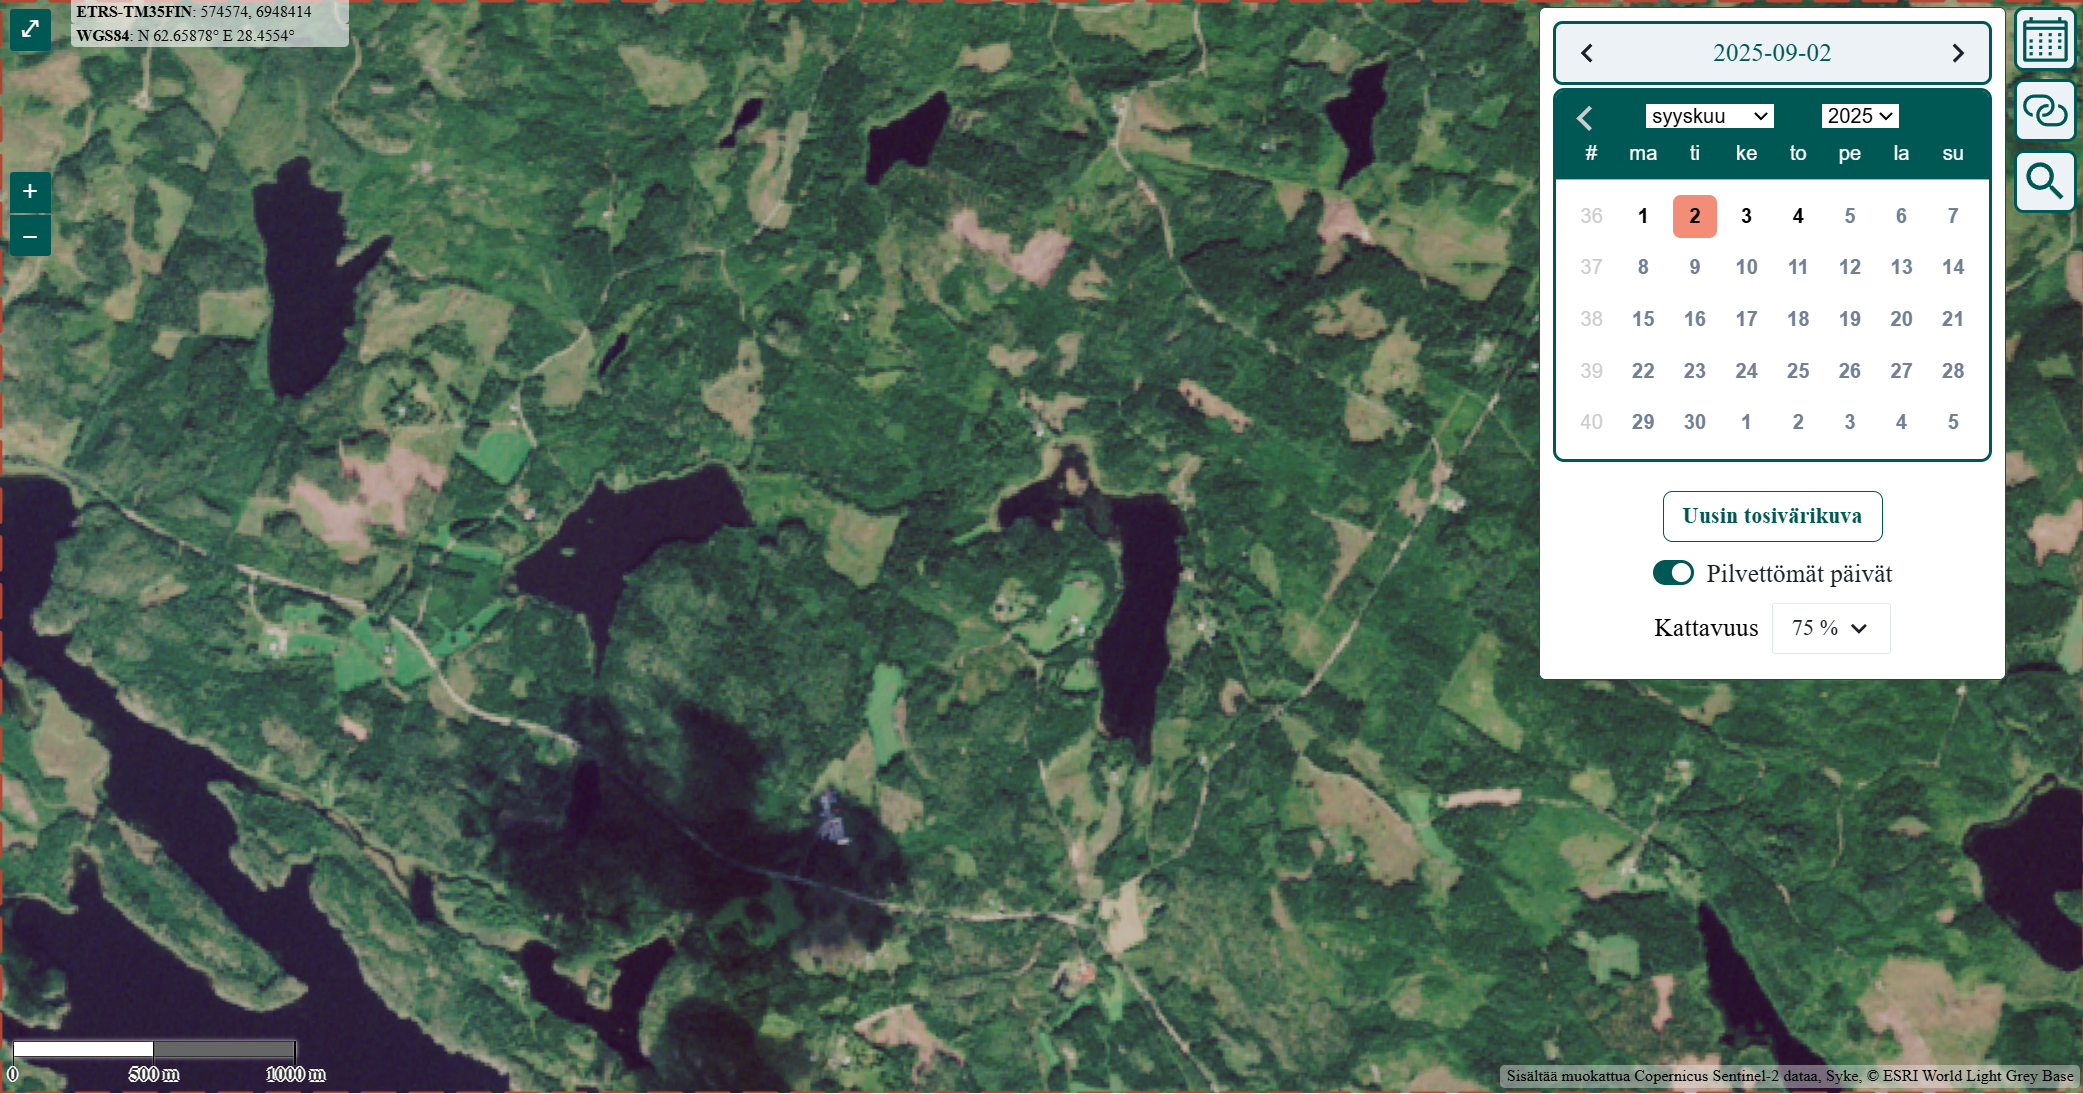Select September 3 in calendar
This screenshot has width=2083, height=1094.
tap(1746, 216)
